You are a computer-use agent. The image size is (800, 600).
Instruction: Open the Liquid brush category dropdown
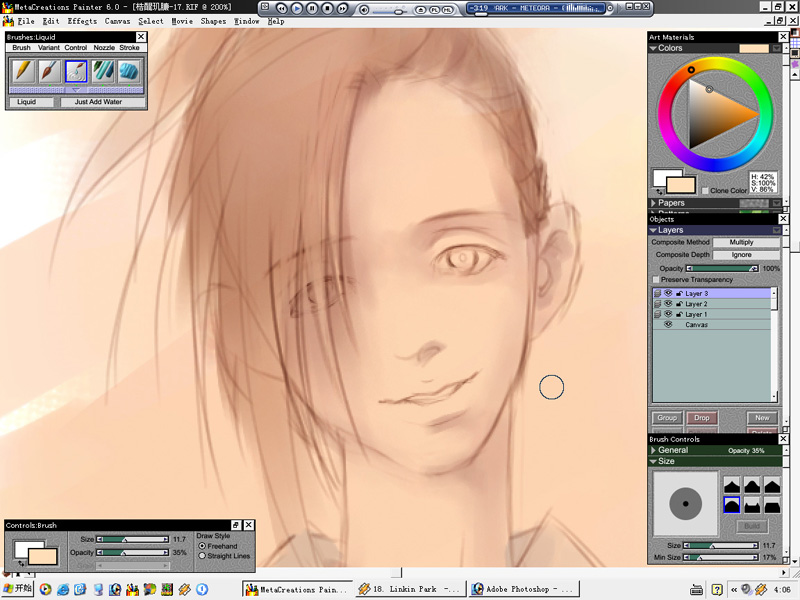(31, 102)
